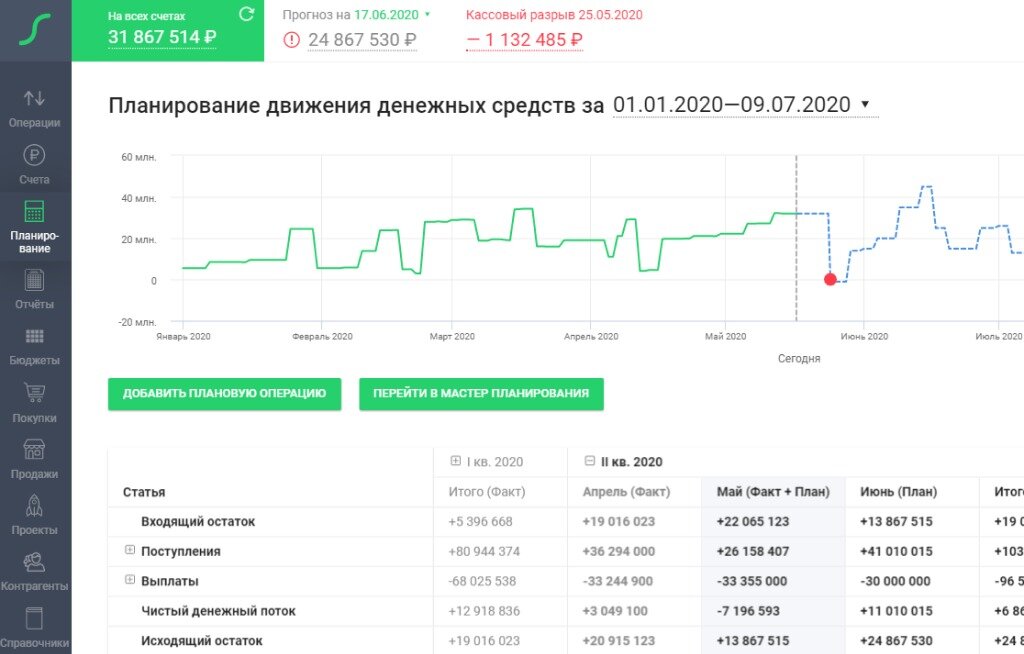Open the Продажи storefront icon
Screen dimensions: 1024x654
(x=35, y=449)
